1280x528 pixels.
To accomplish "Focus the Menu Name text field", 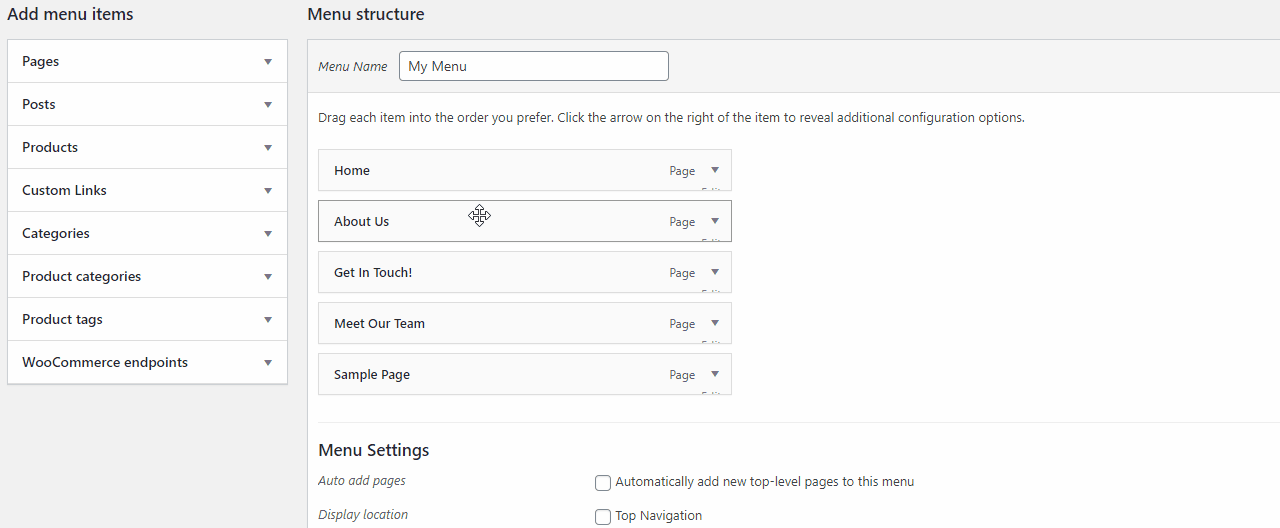I will tap(534, 66).
